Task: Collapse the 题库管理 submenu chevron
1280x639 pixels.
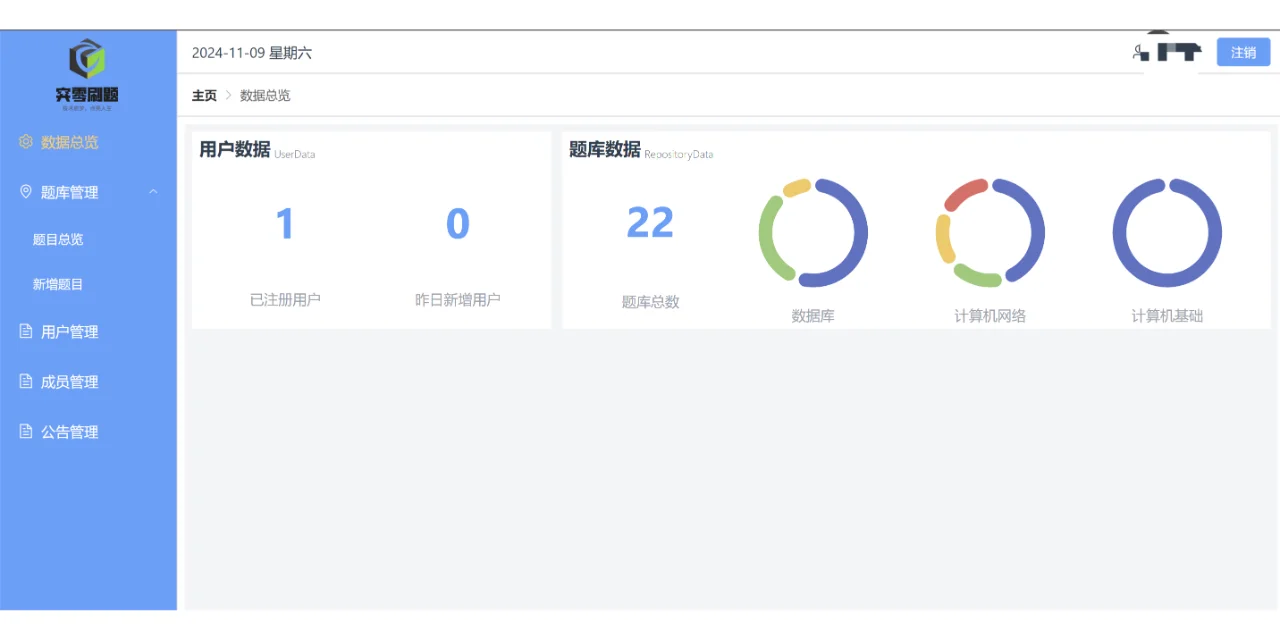Action: click(x=152, y=192)
